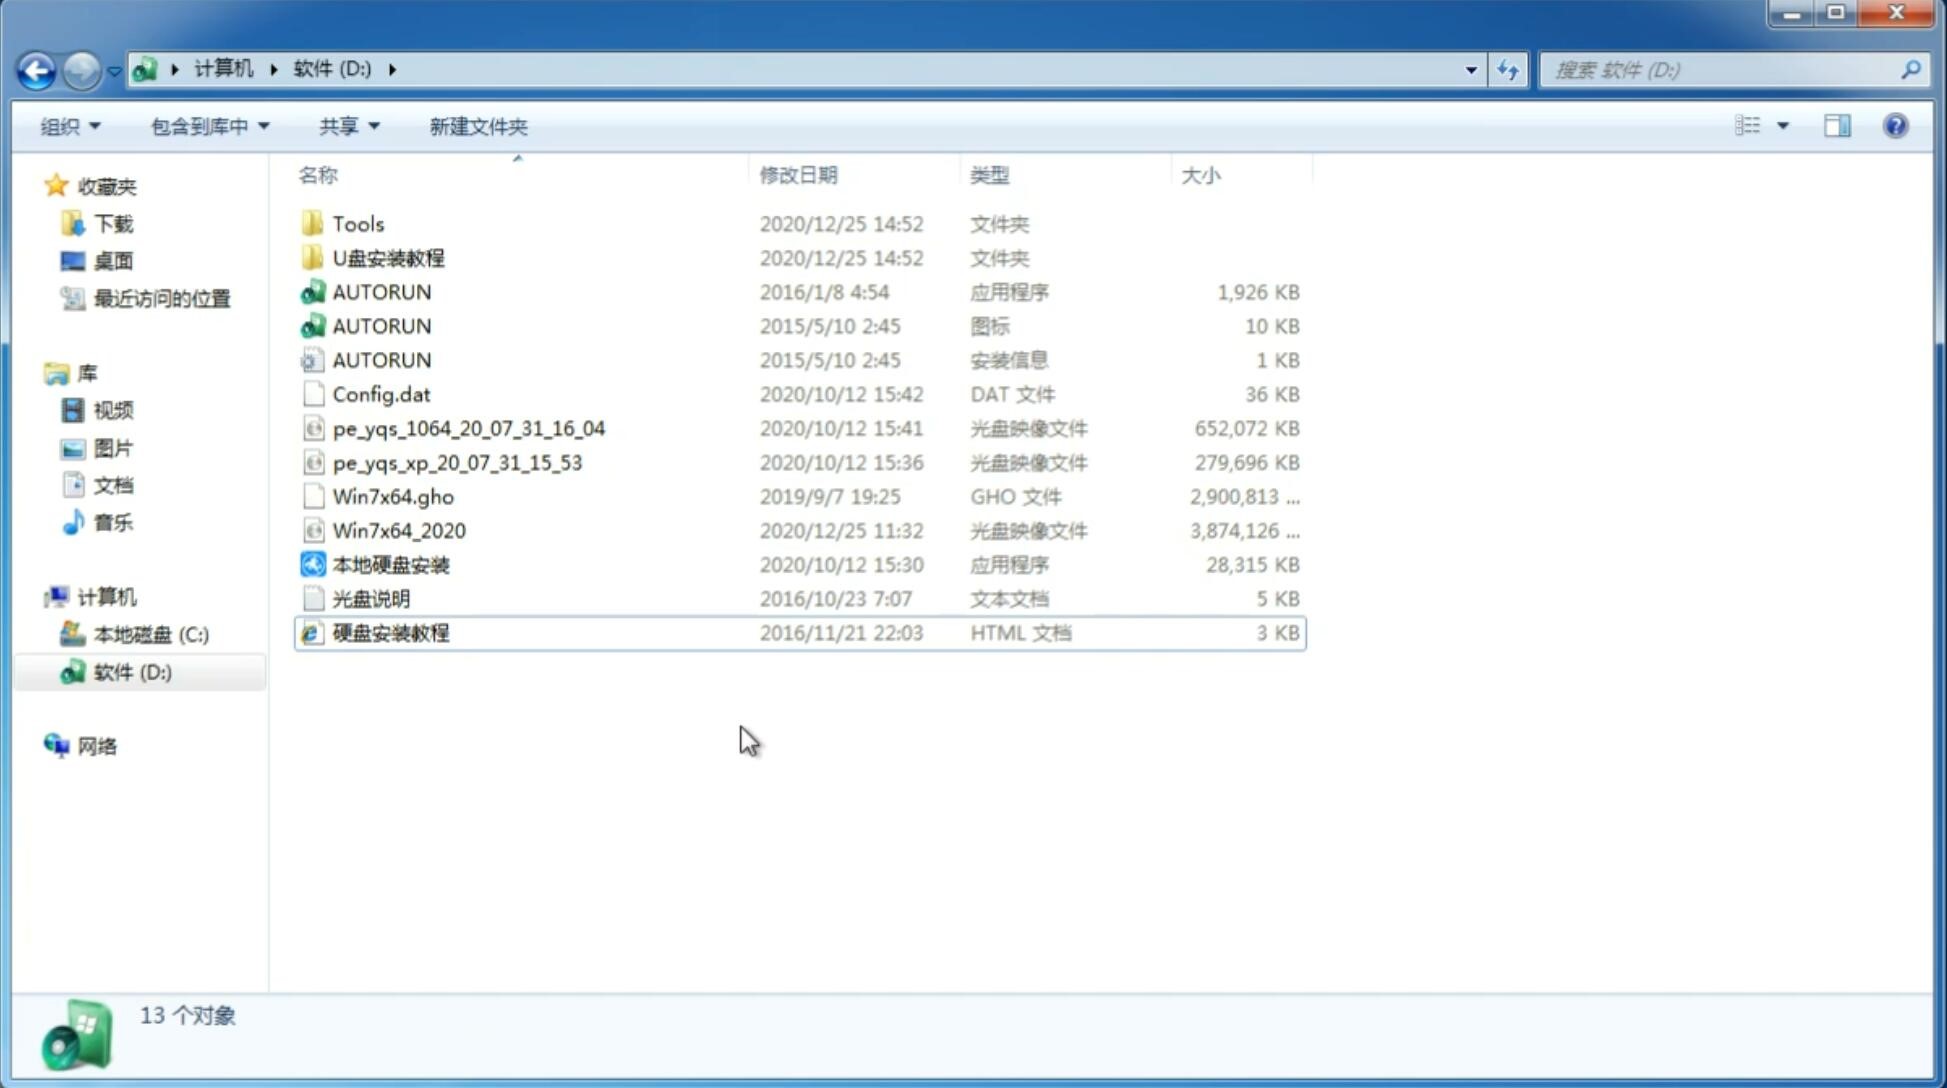The height and width of the screenshot is (1088, 1947).
Task: Open the Tools folder
Action: pos(357,223)
